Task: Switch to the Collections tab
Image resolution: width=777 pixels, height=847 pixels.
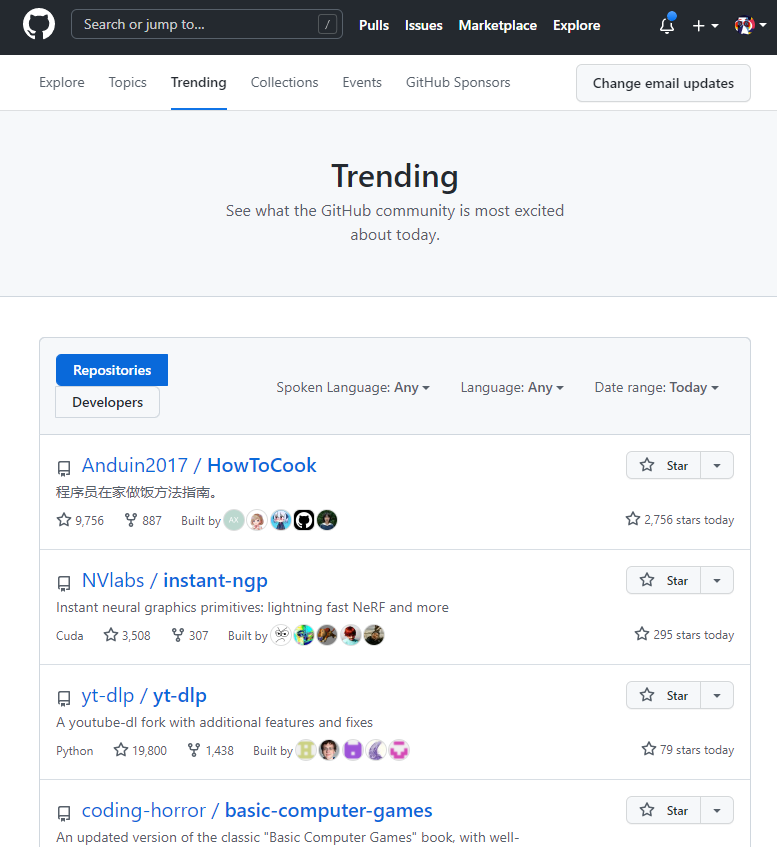Action: point(284,82)
